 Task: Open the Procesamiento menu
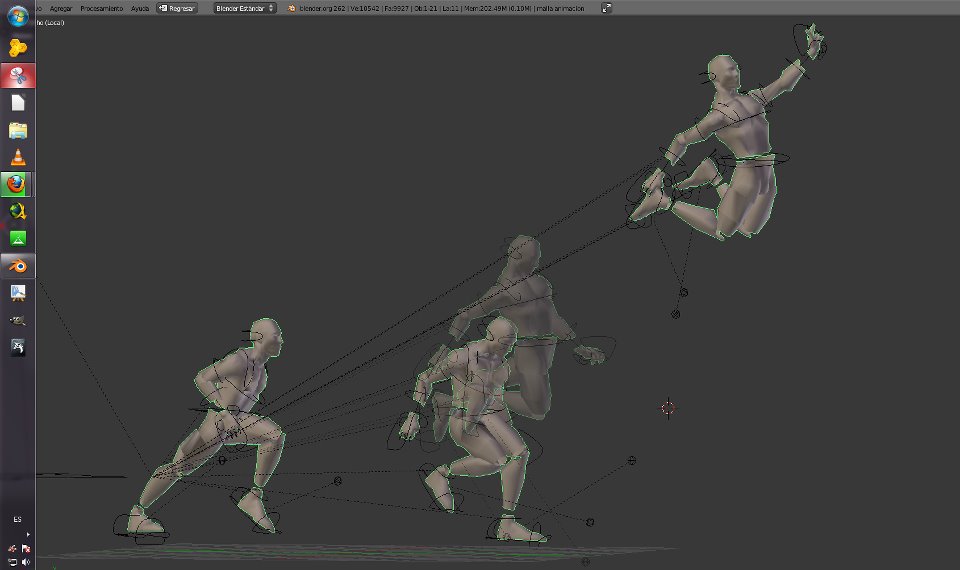coord(102,9)
